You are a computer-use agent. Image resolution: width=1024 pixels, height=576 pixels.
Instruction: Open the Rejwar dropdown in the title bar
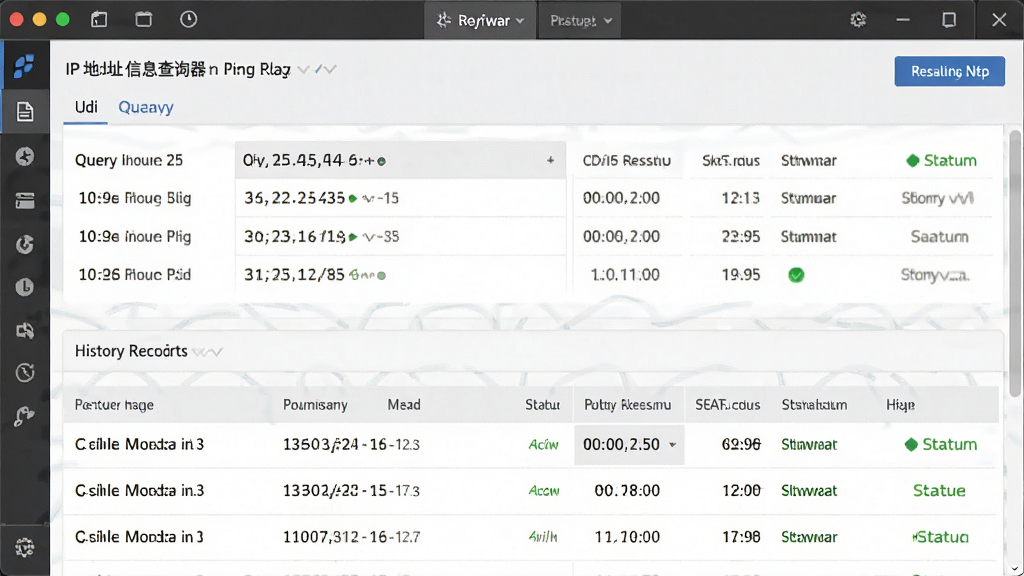click(x=481, y=20)
